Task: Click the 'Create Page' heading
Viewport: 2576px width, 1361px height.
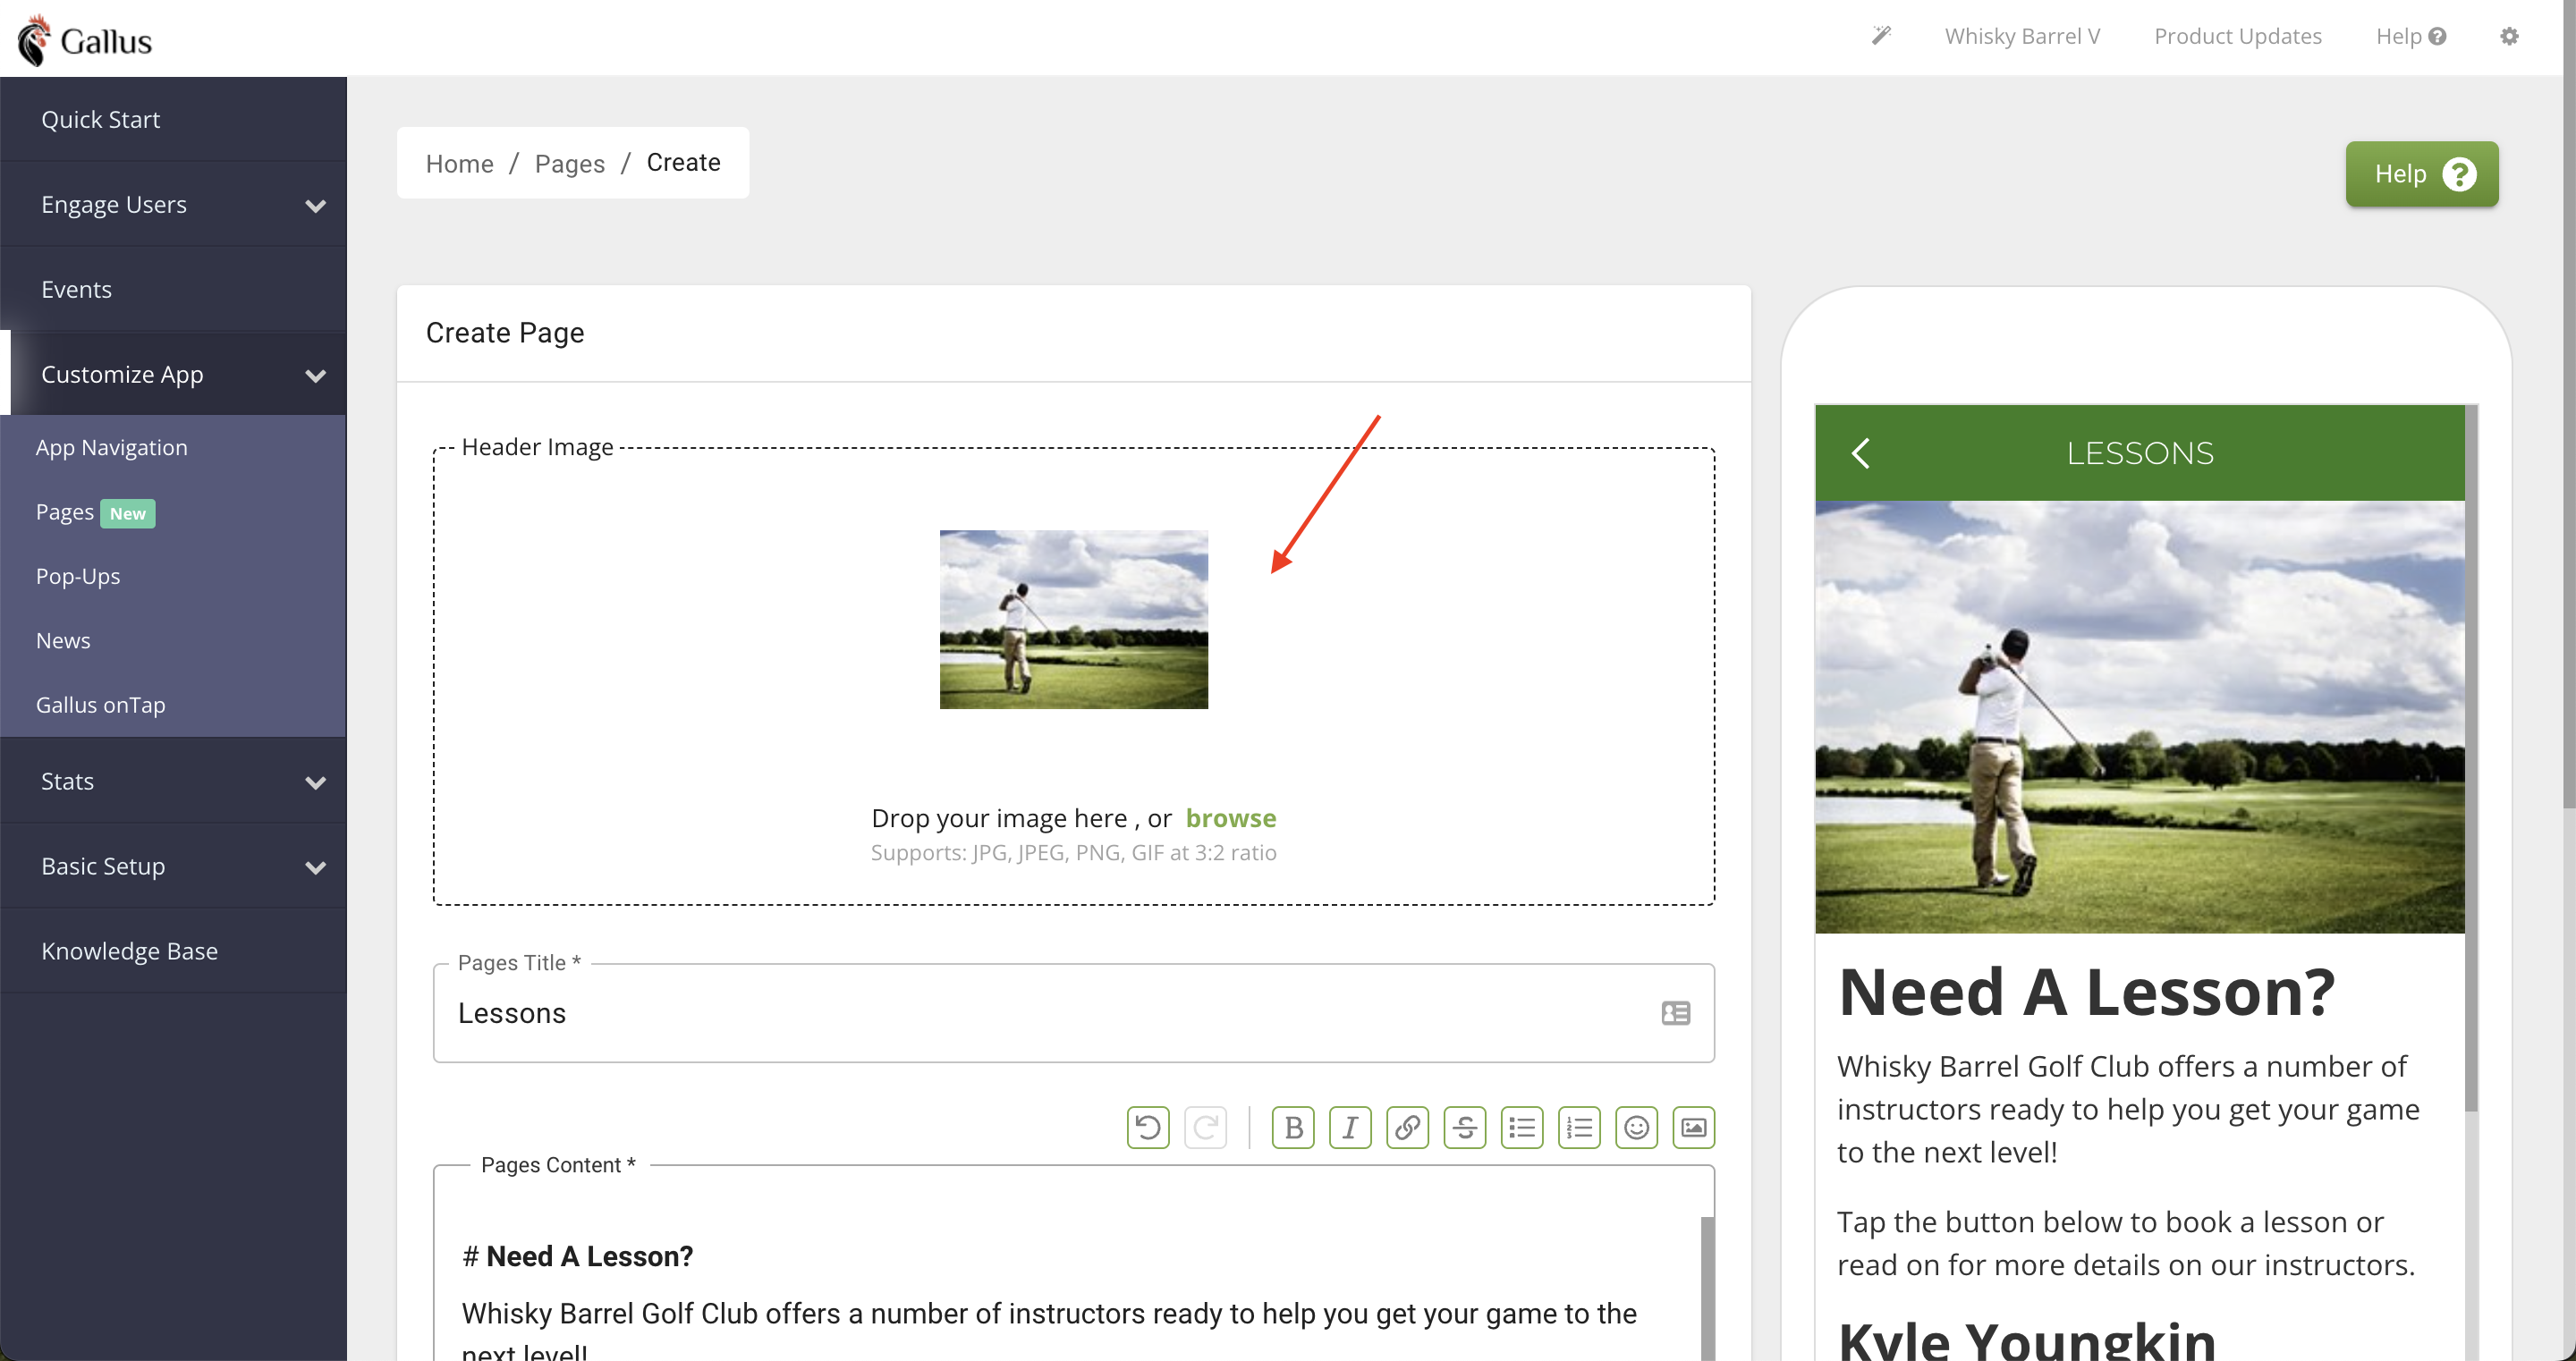Action: click(x=505, y=333)
